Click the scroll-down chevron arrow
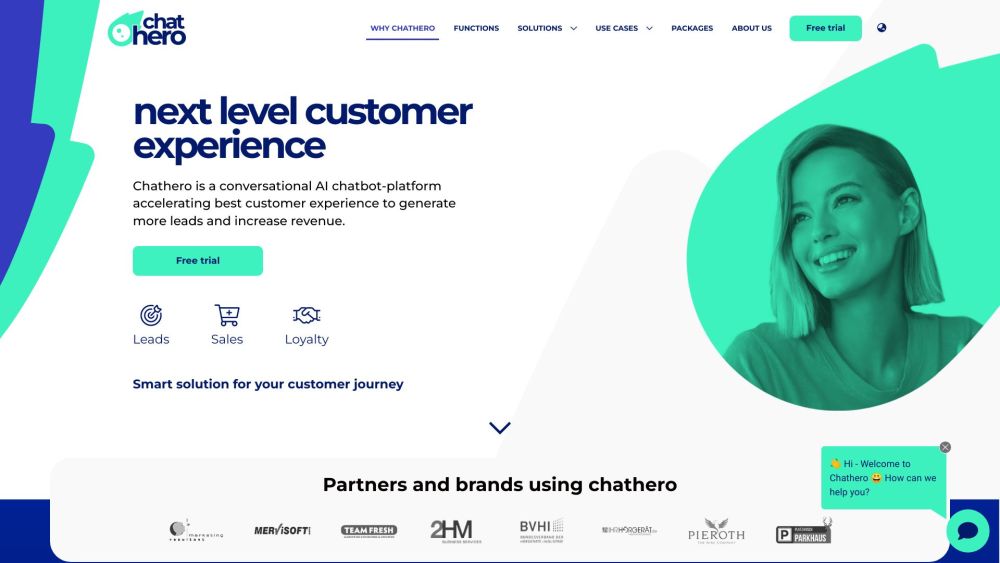This screenshot has width=1000, height=563. coord(500,428)
